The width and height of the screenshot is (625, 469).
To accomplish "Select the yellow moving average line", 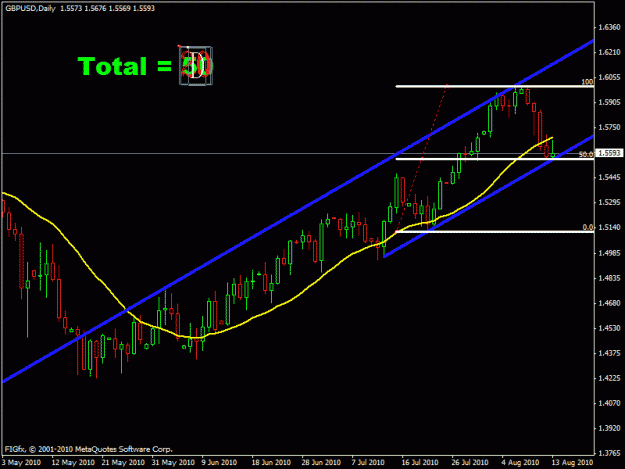I will tap(277, 306).
